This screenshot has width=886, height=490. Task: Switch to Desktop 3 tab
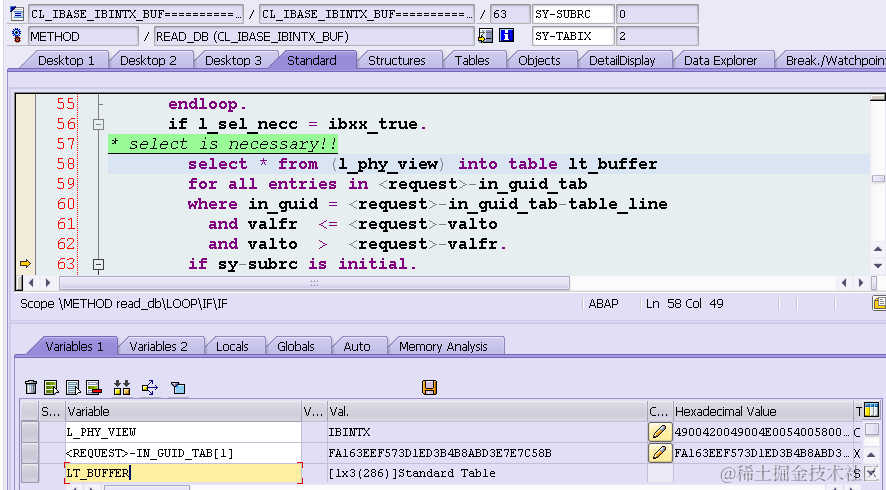point(233,60)
